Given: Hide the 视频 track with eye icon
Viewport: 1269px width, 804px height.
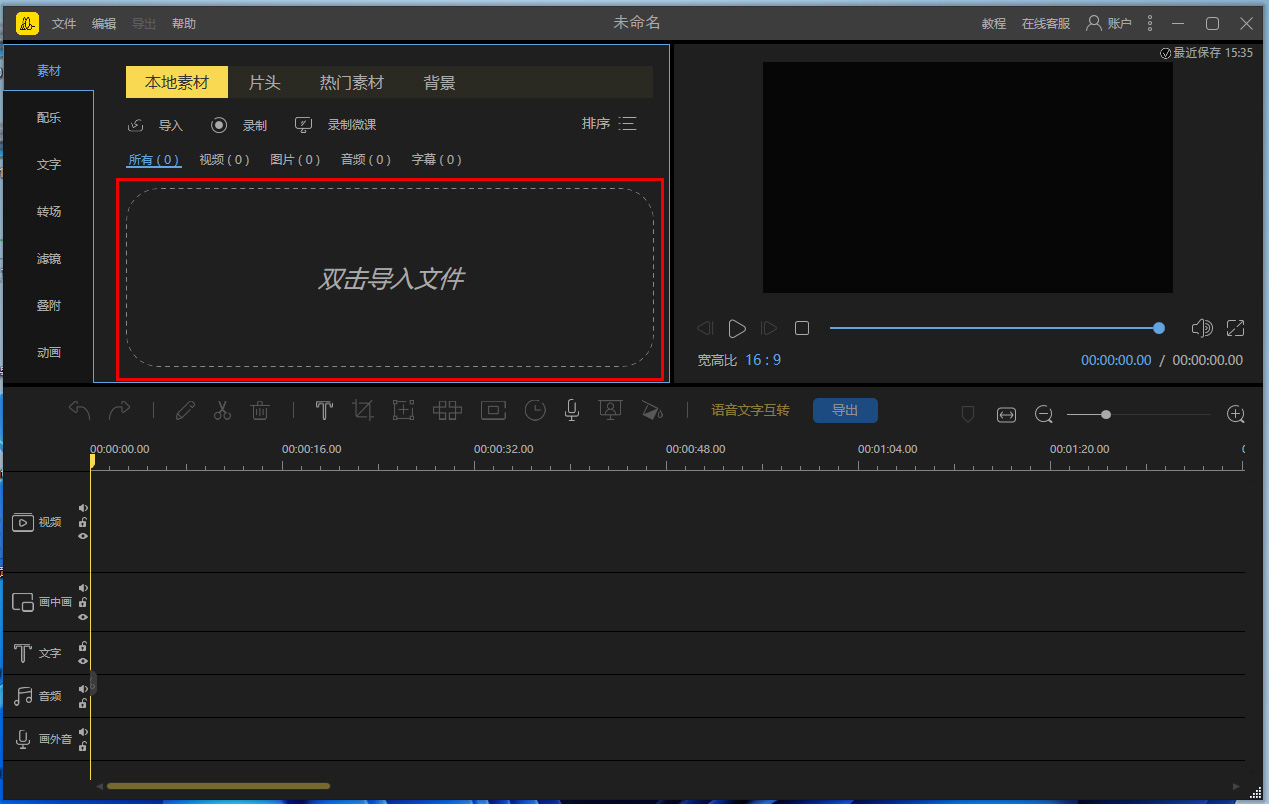Looking at the screenshot, I should pyautogui.click(x=83, y=536).
